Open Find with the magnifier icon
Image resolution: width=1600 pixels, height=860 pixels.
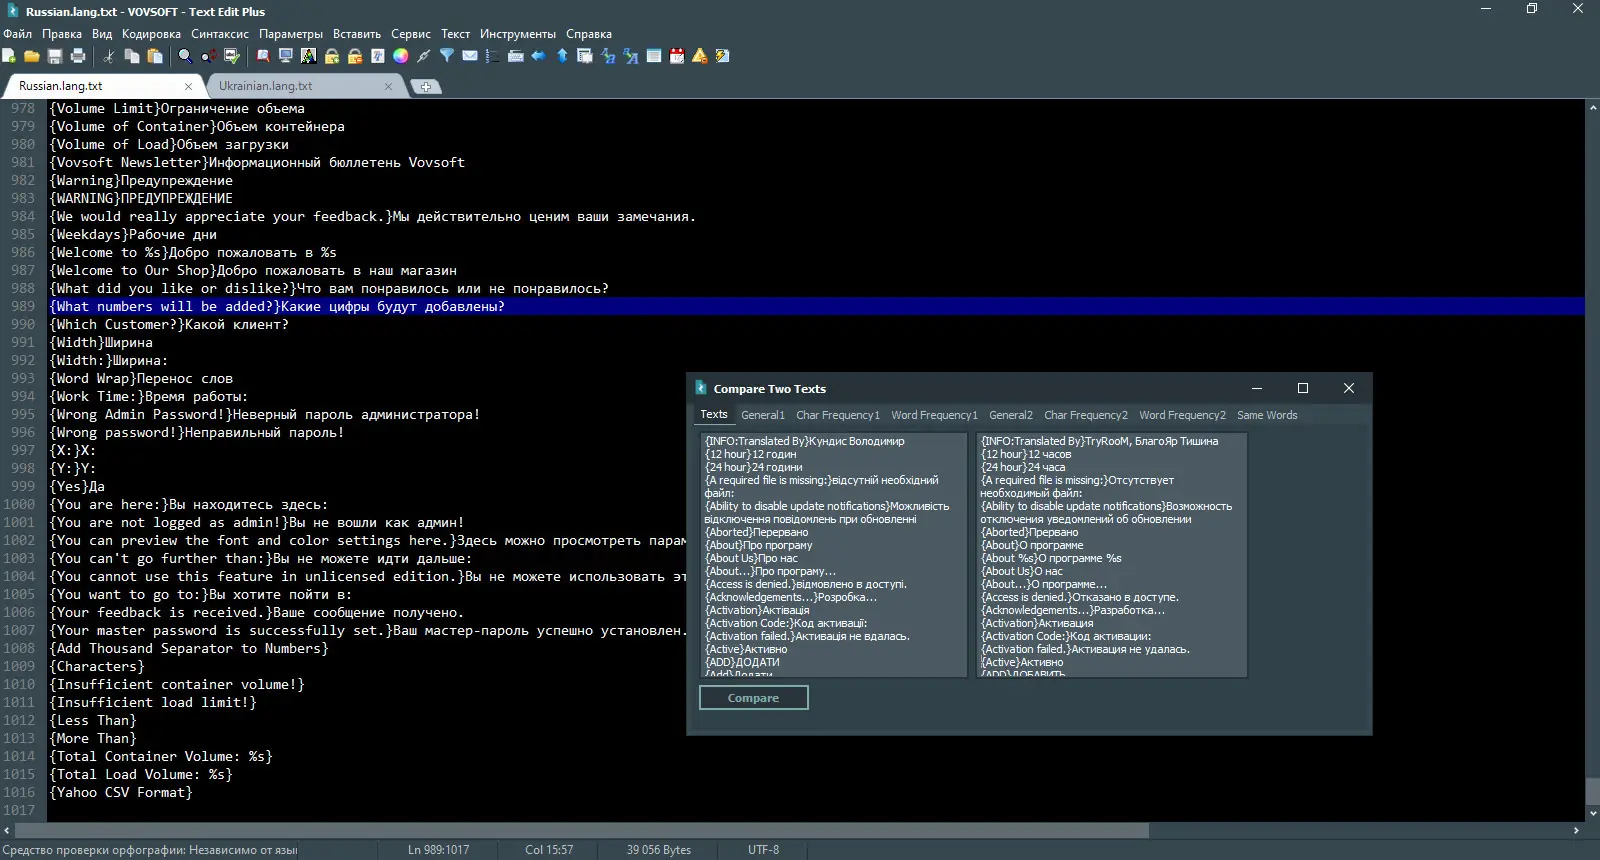(185, 56)
